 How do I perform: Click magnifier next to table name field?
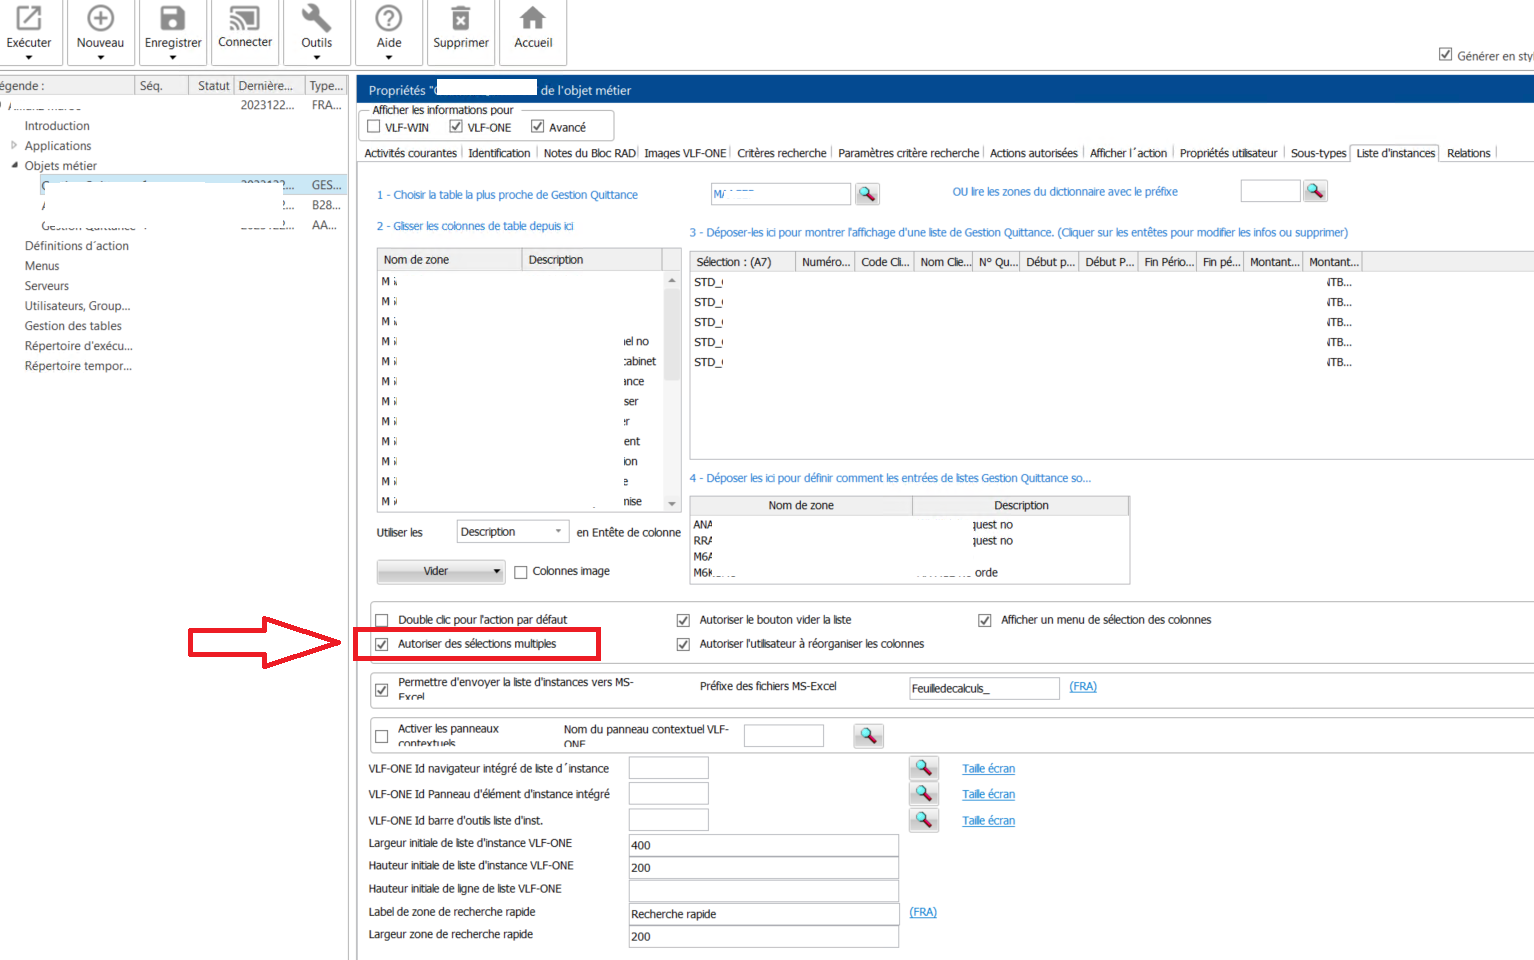pyautogui.click(x=867, y=194)
